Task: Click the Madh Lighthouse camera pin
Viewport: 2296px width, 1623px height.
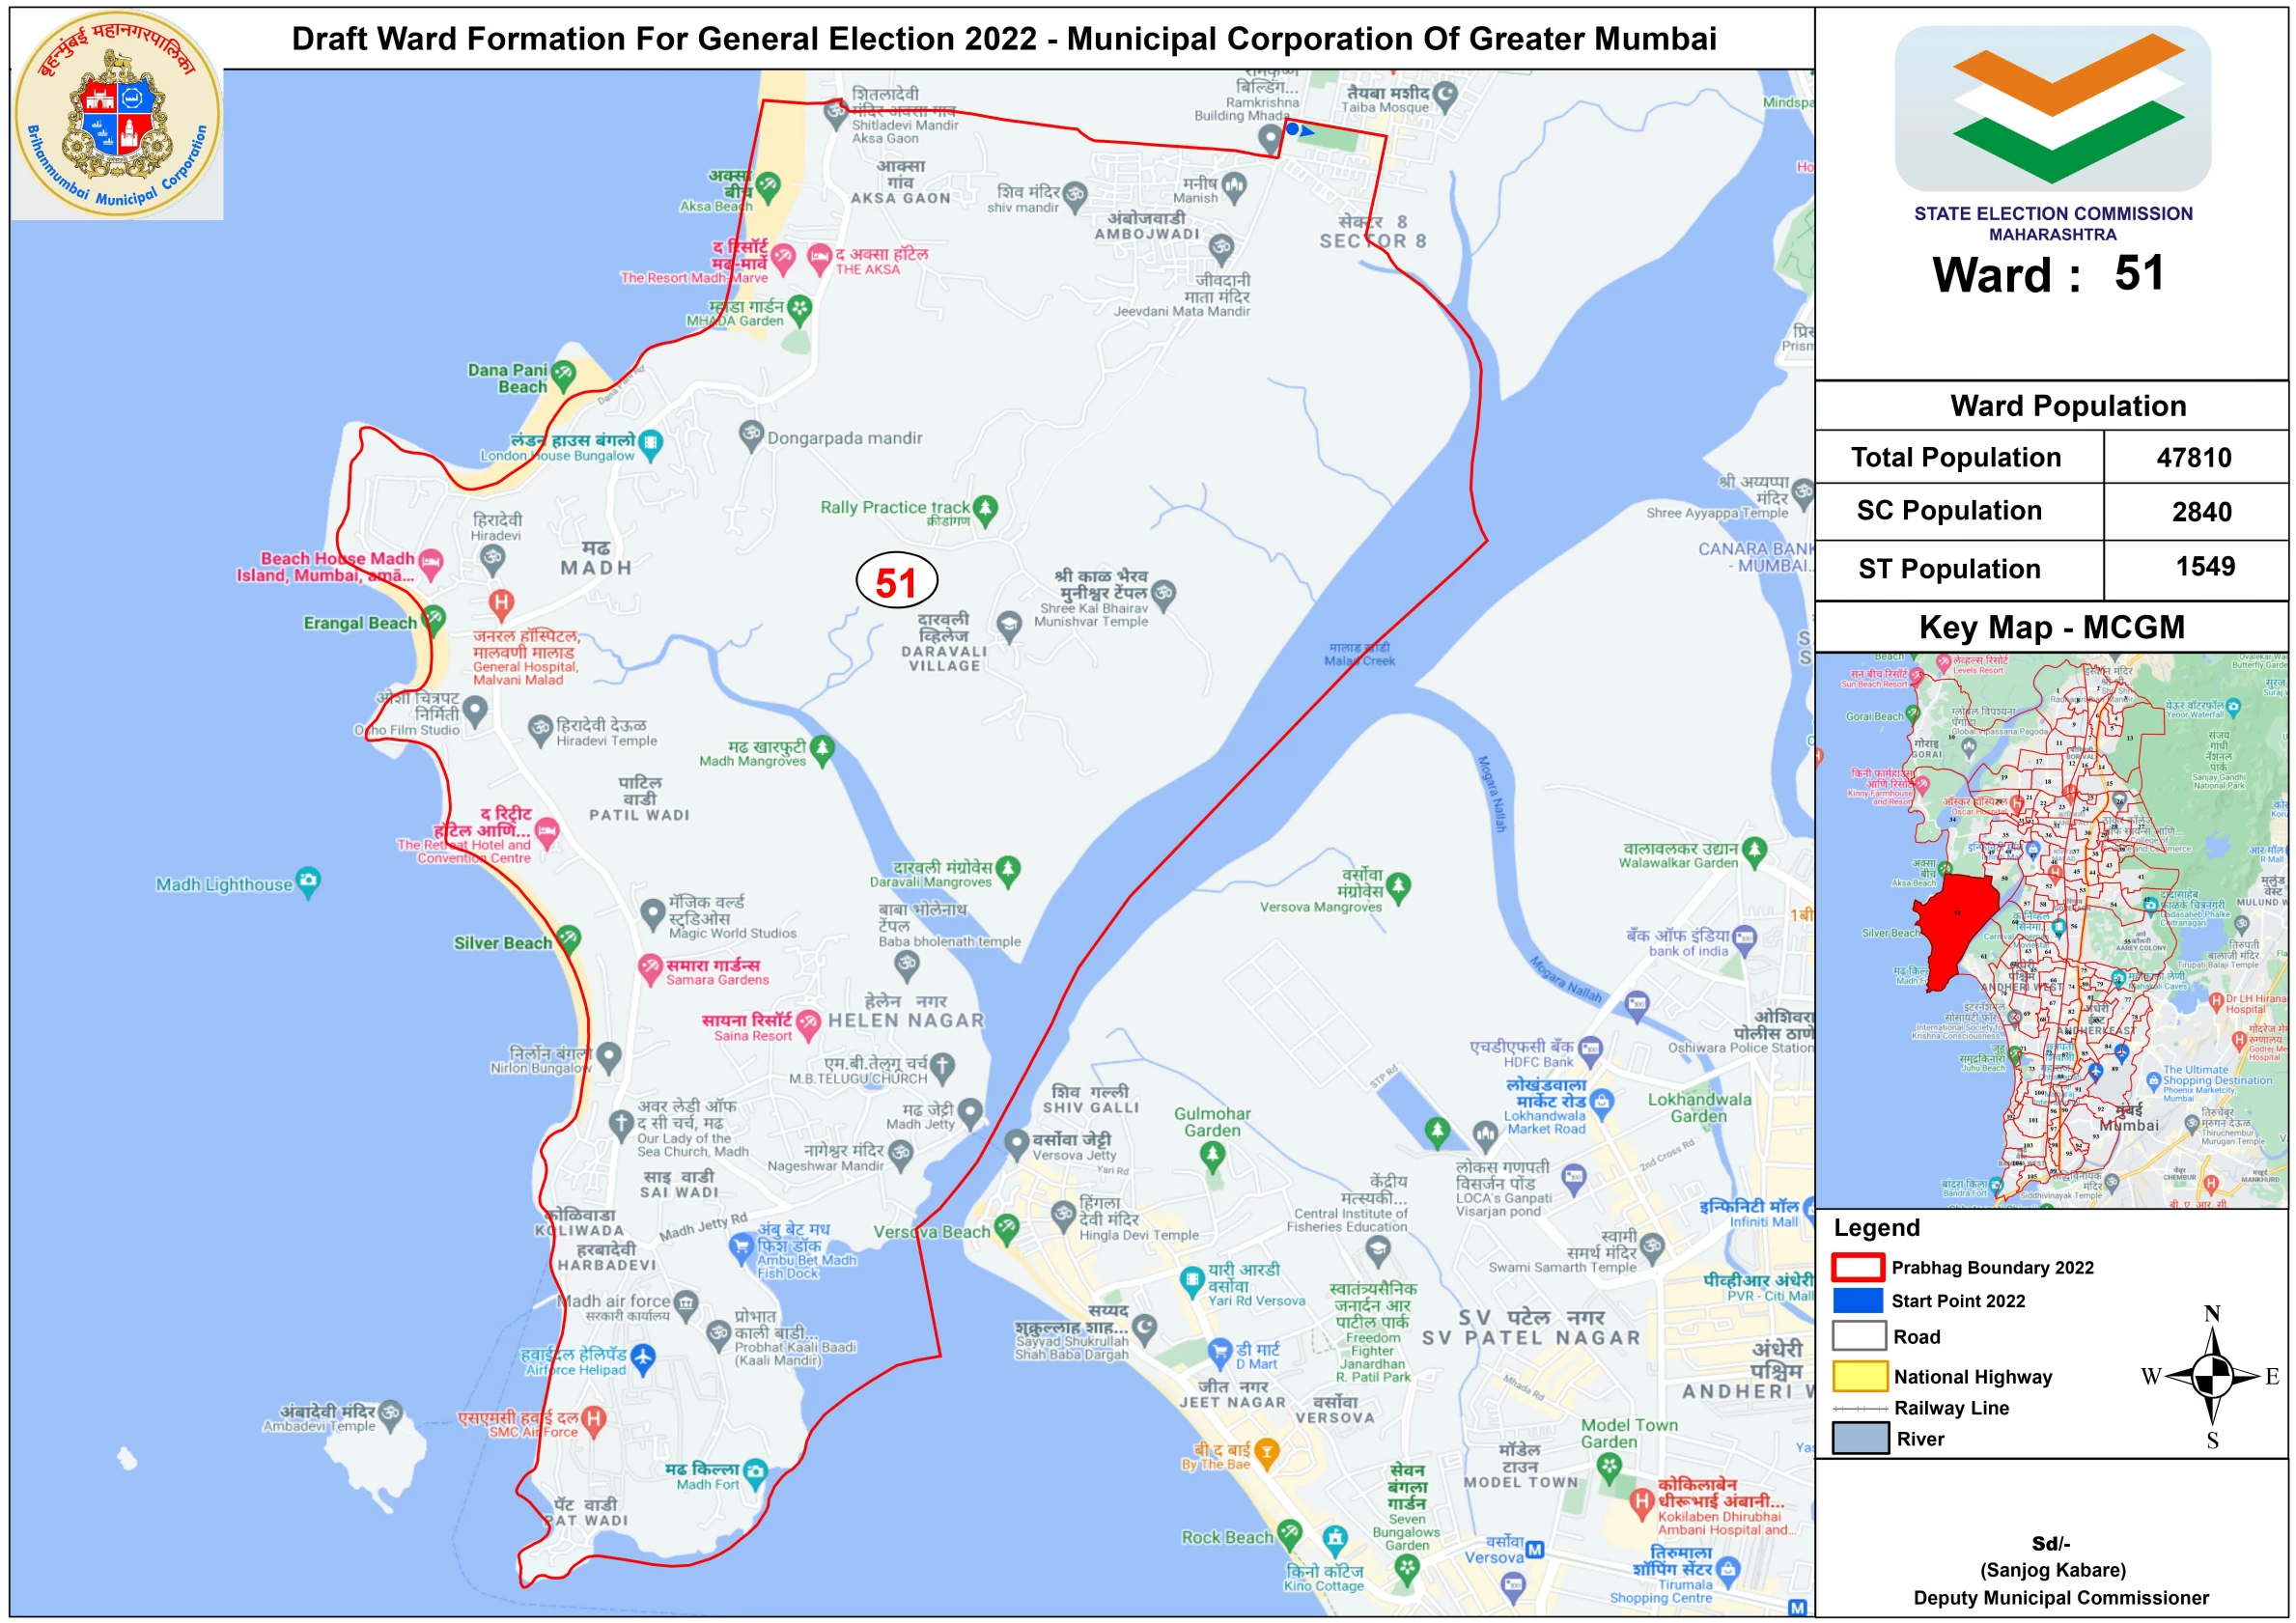Action: tap(309, 881)
